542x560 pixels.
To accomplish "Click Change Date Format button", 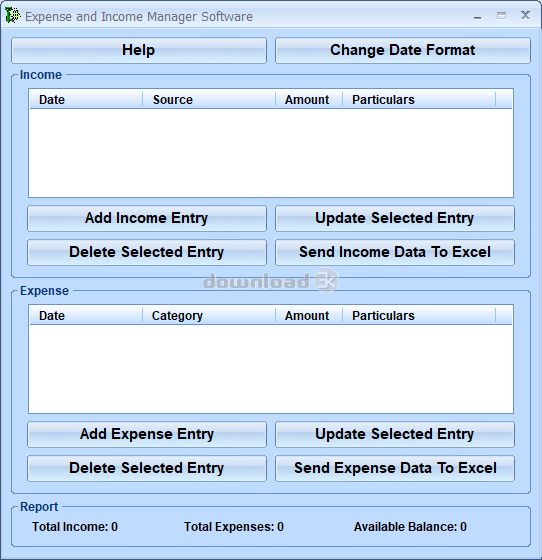I will (x=403, y=50).
